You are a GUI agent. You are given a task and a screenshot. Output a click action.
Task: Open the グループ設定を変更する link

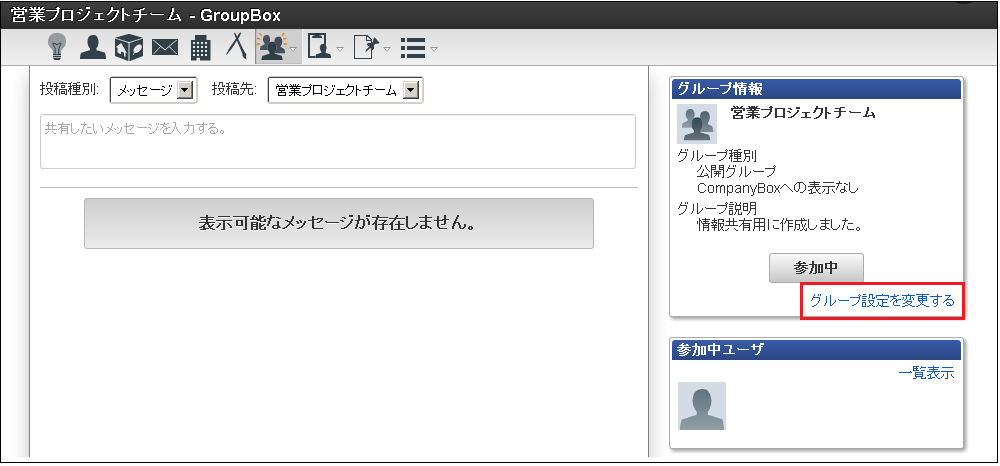[x=882, y=301]
